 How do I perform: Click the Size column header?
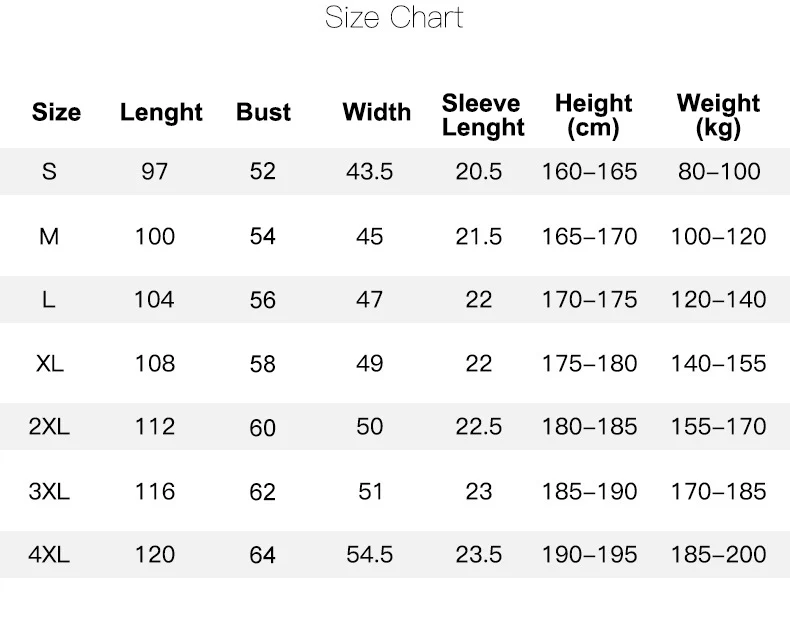coord(56,112)
